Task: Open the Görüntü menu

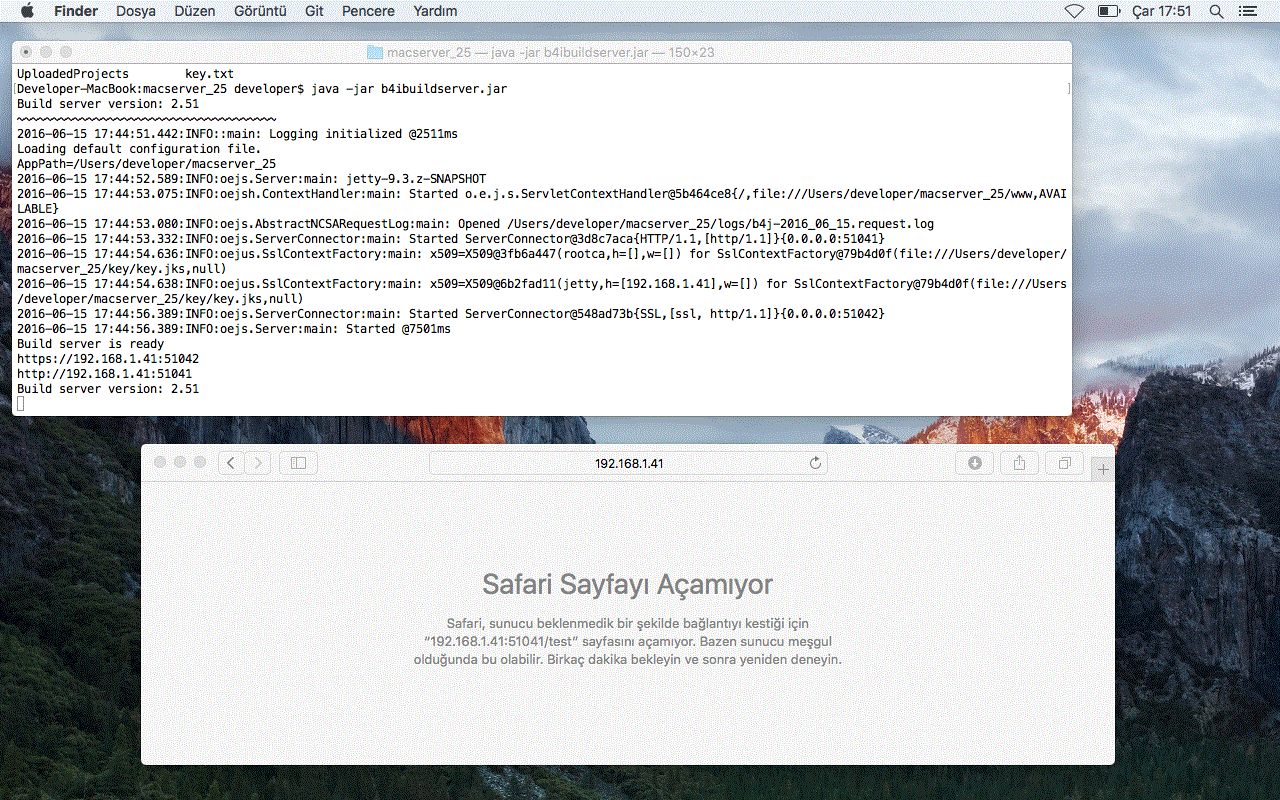Action: point(260,11)
